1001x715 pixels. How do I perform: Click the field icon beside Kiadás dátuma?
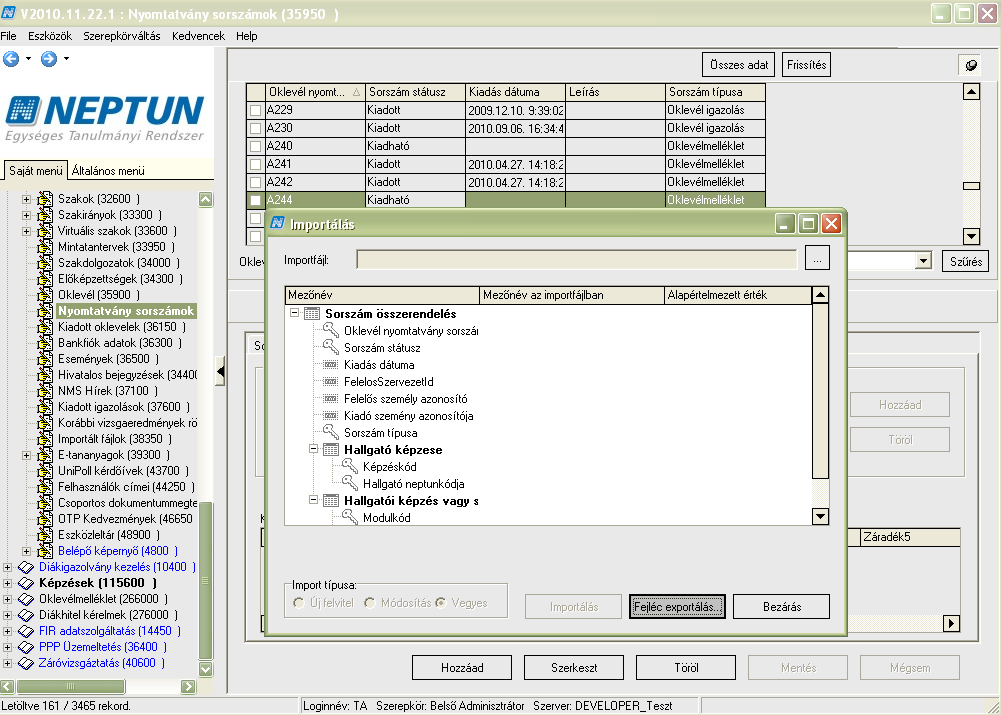click(331, 365)
